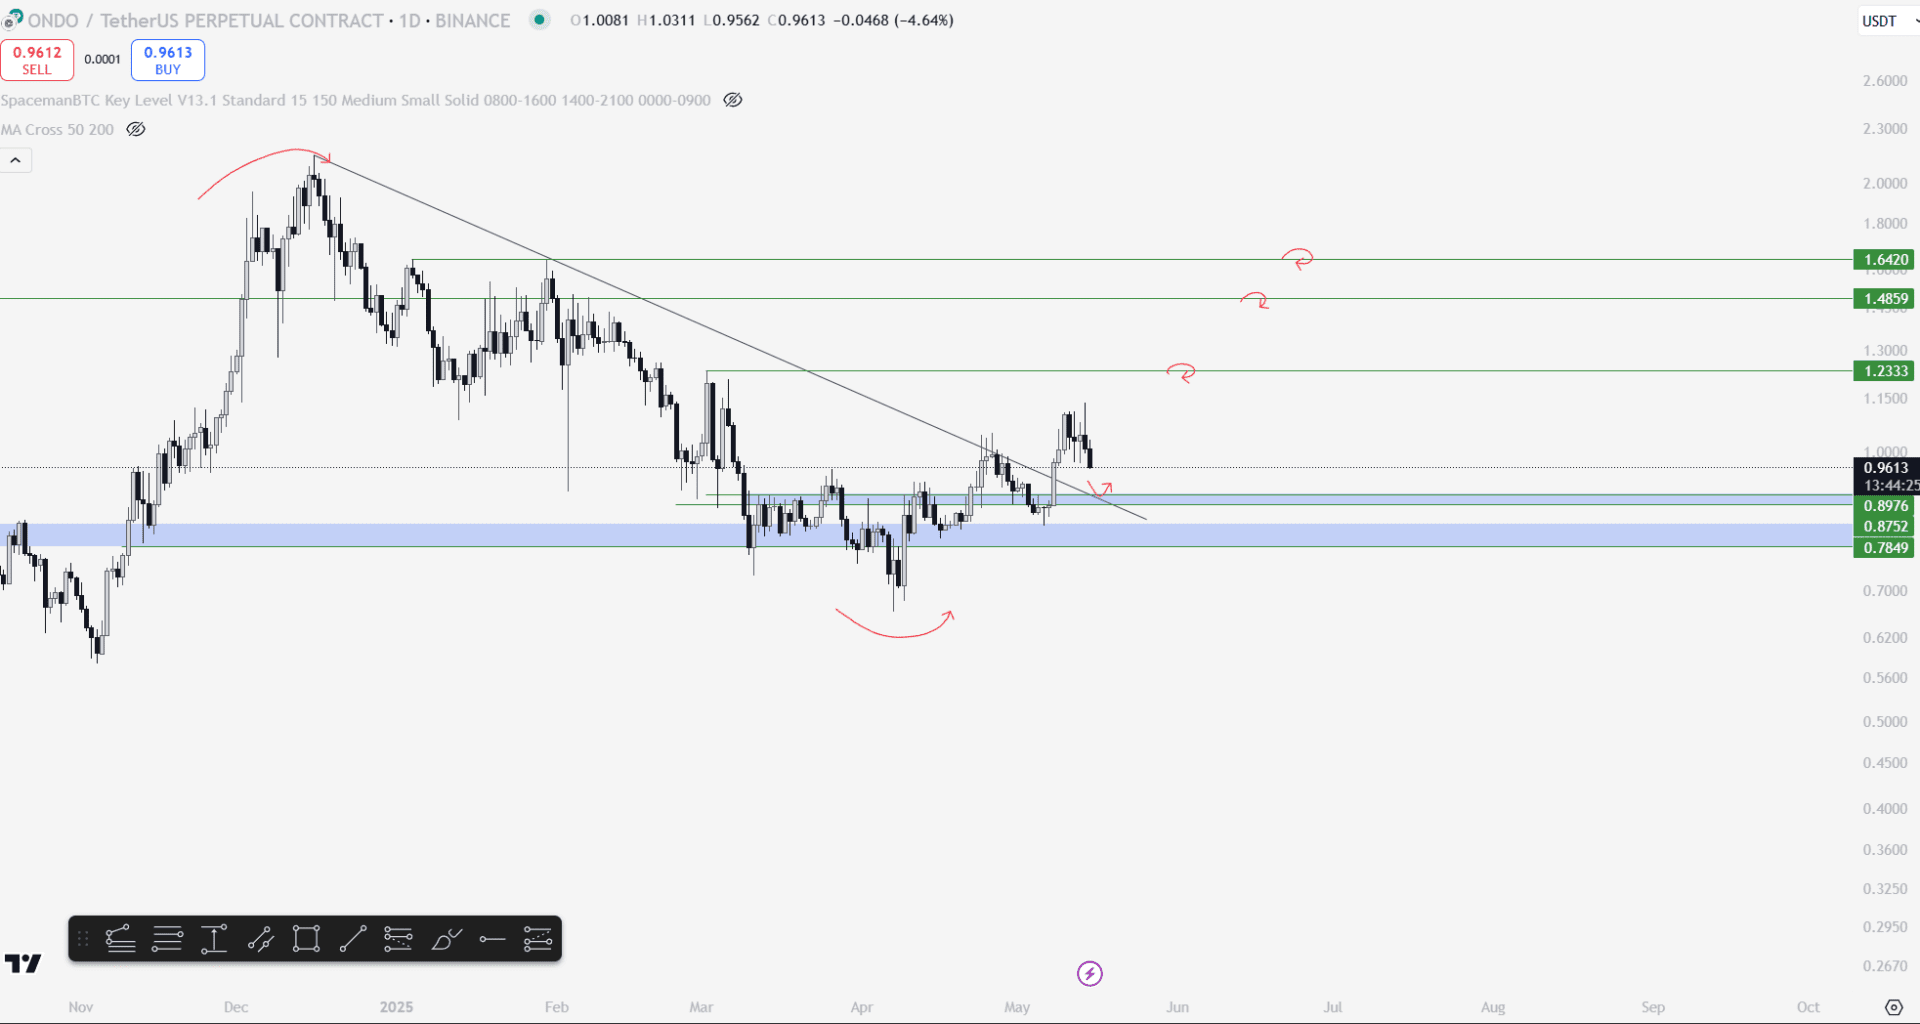This screenshot has width=1920, height=1024.
Task: Click the 0.9613 BUY button
Action: [x=168, y=60]
